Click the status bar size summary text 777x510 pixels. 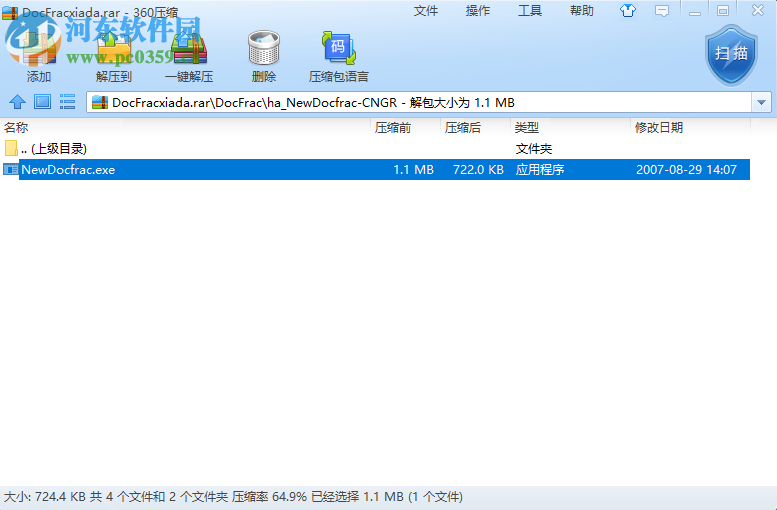[233, 497]
